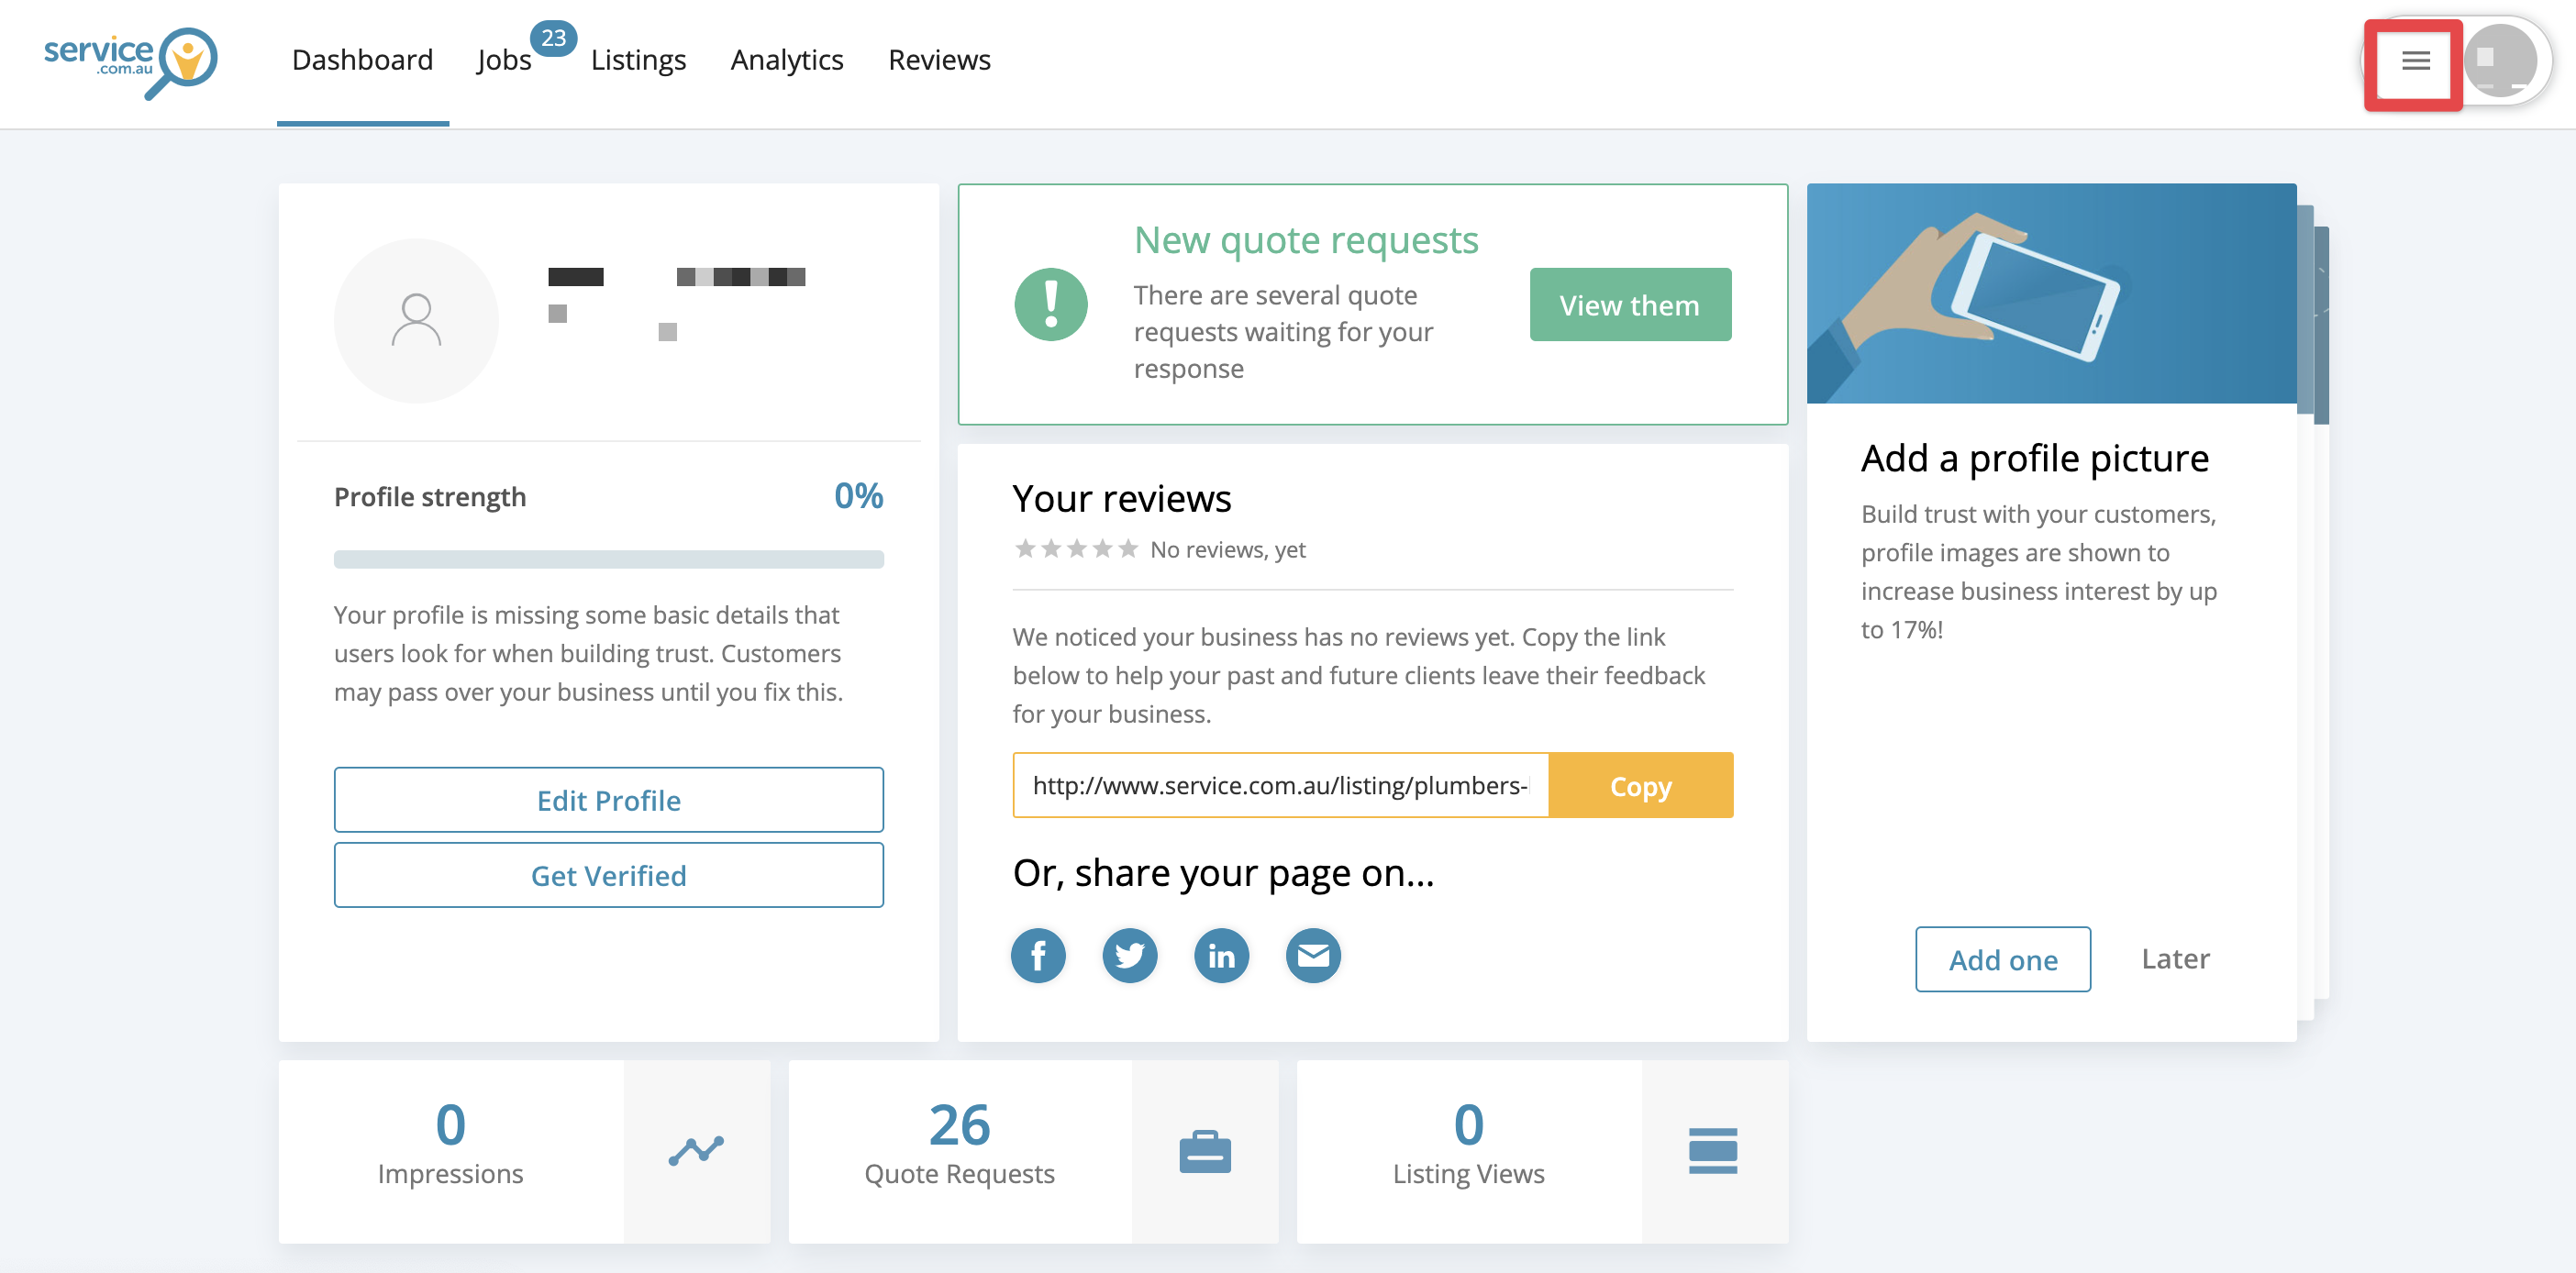The height and width of the screenshot is (1273, 2576).
Task: Click the Quote Requests briefcase icon
Action: (x=1204, y=1151)
